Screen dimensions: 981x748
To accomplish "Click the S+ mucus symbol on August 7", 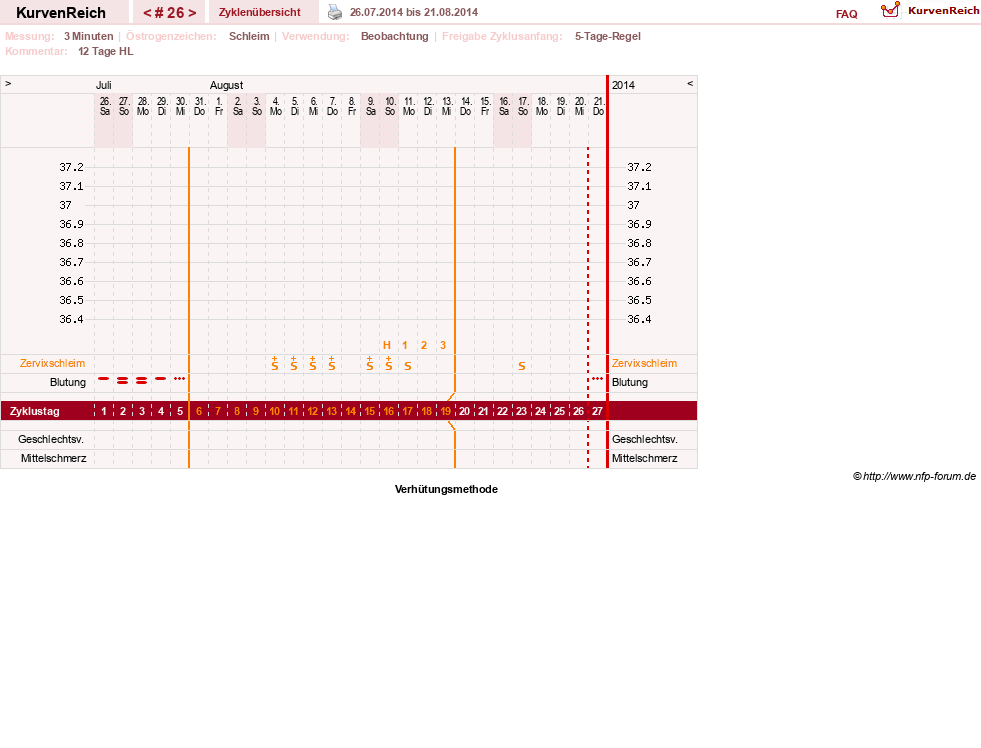I will coord(332,363).
